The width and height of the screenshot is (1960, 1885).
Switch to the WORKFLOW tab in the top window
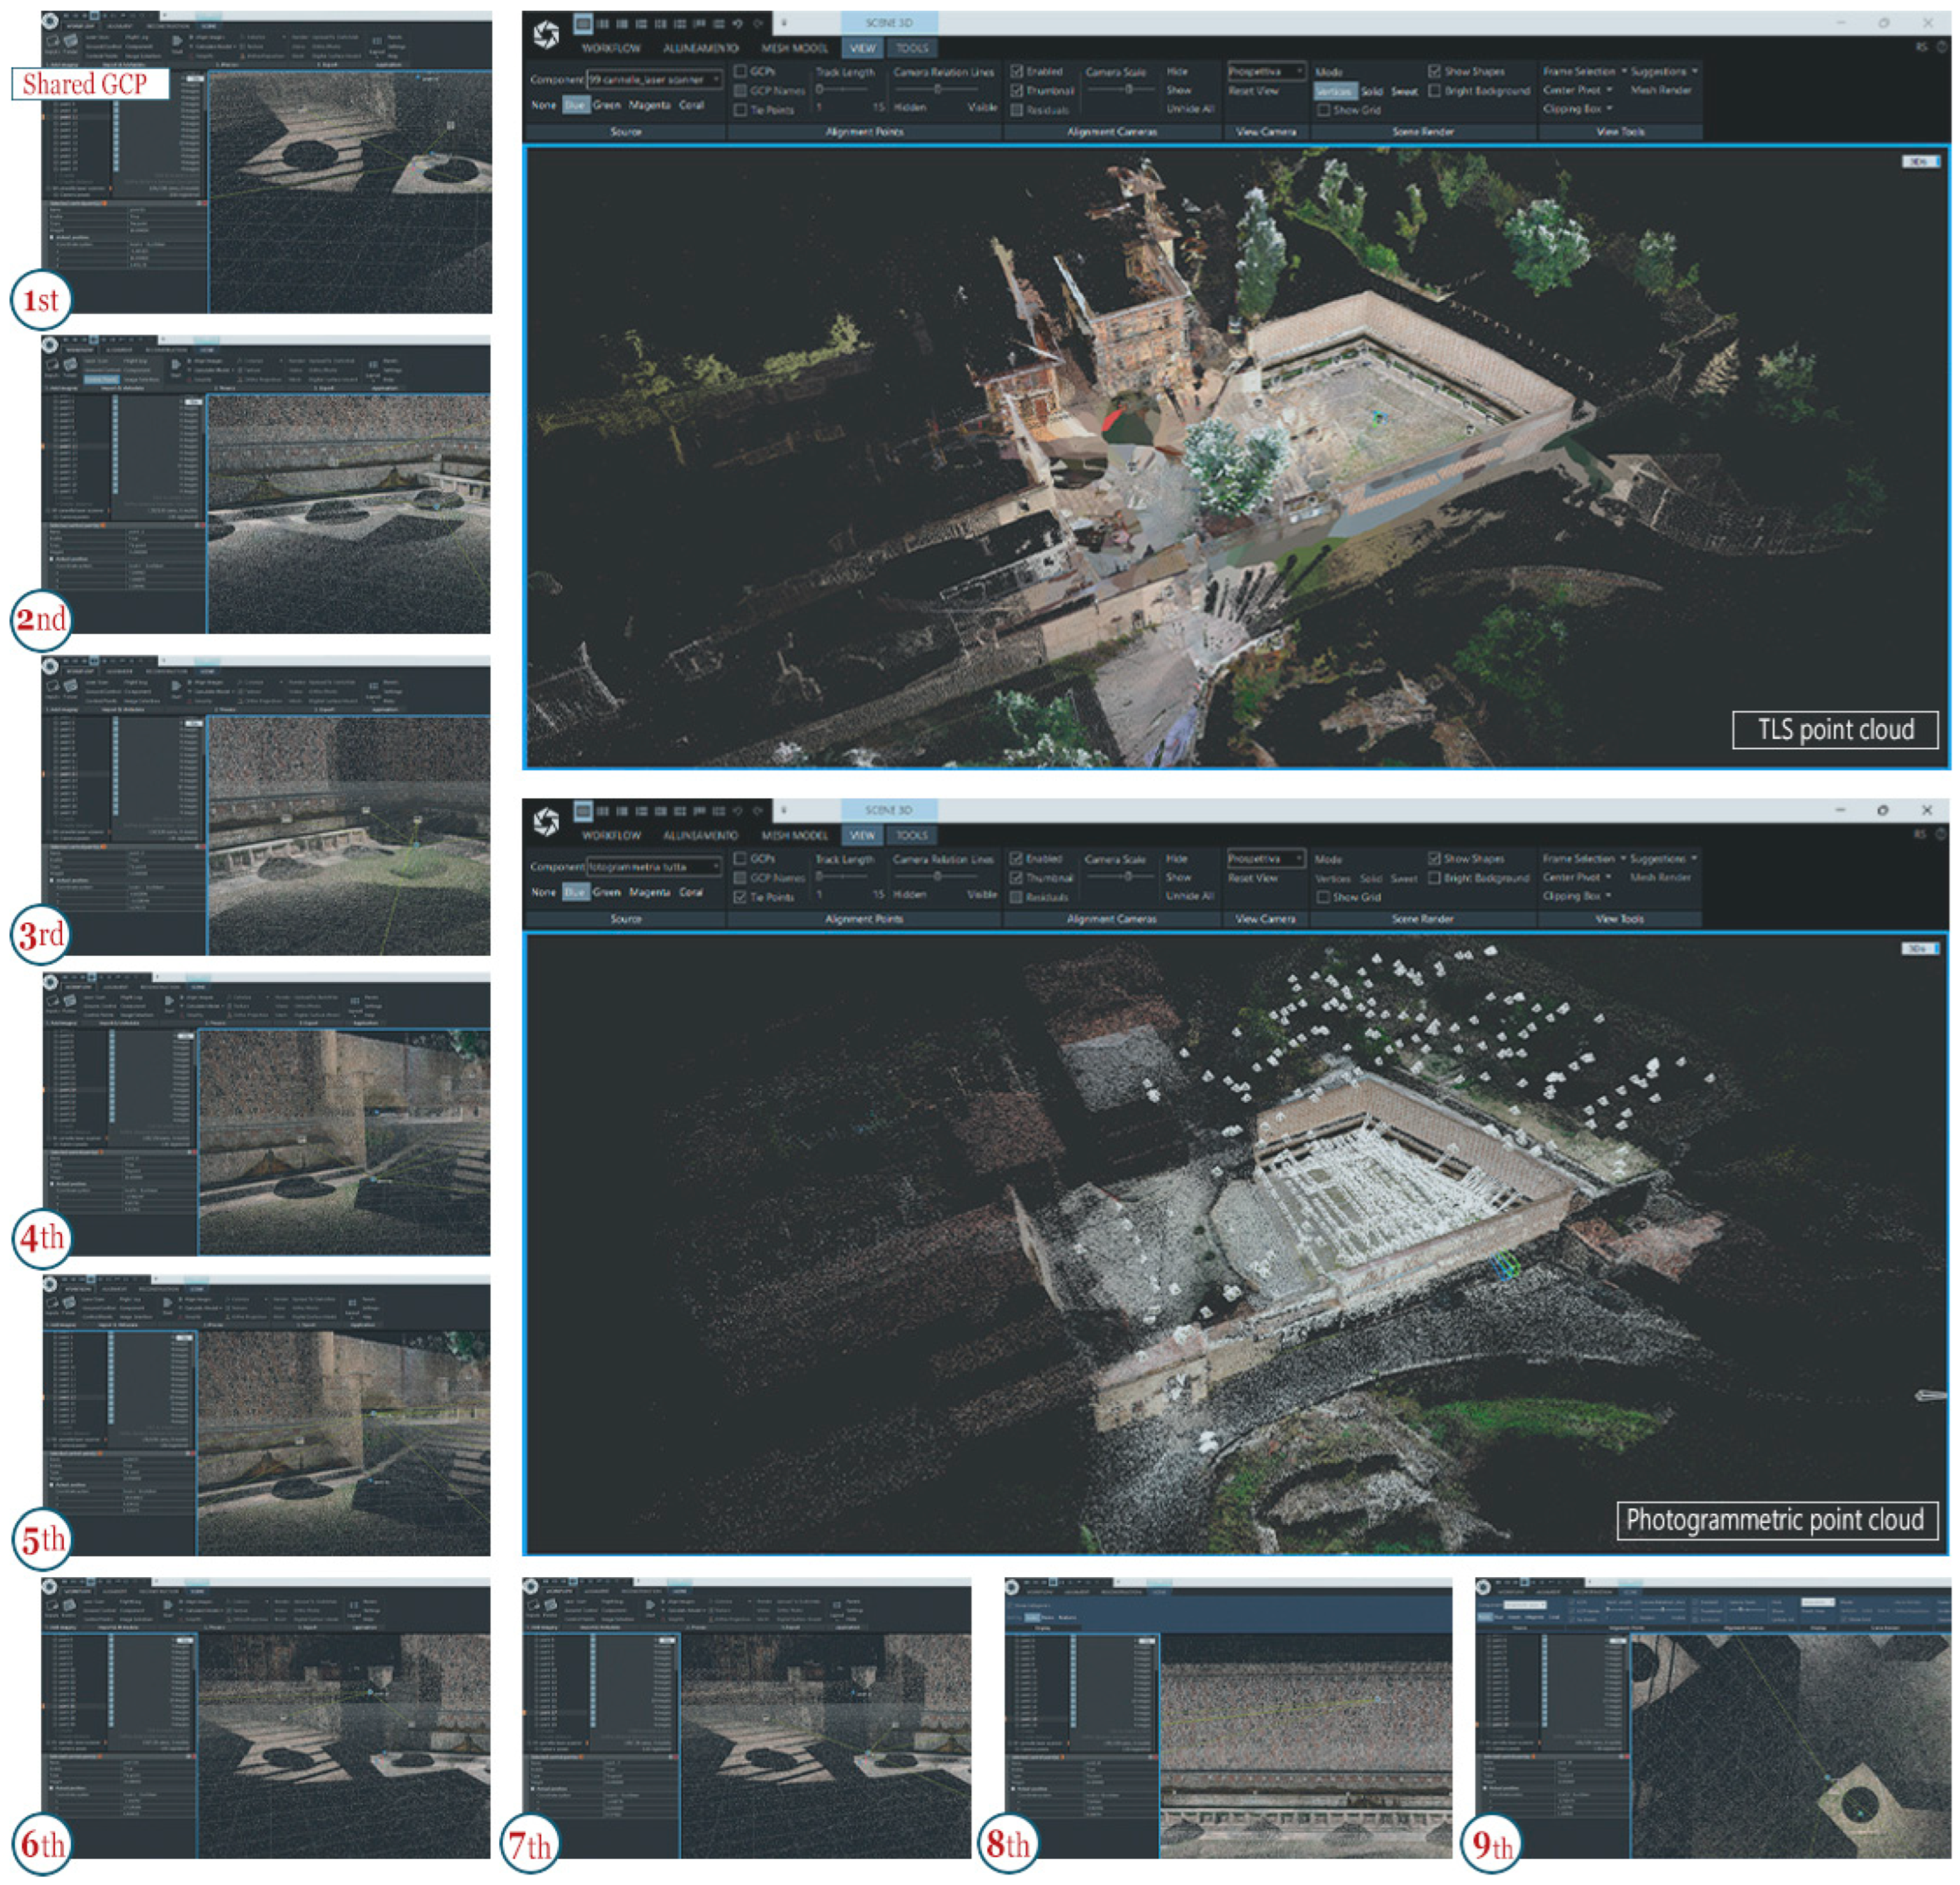coord(611,48)
